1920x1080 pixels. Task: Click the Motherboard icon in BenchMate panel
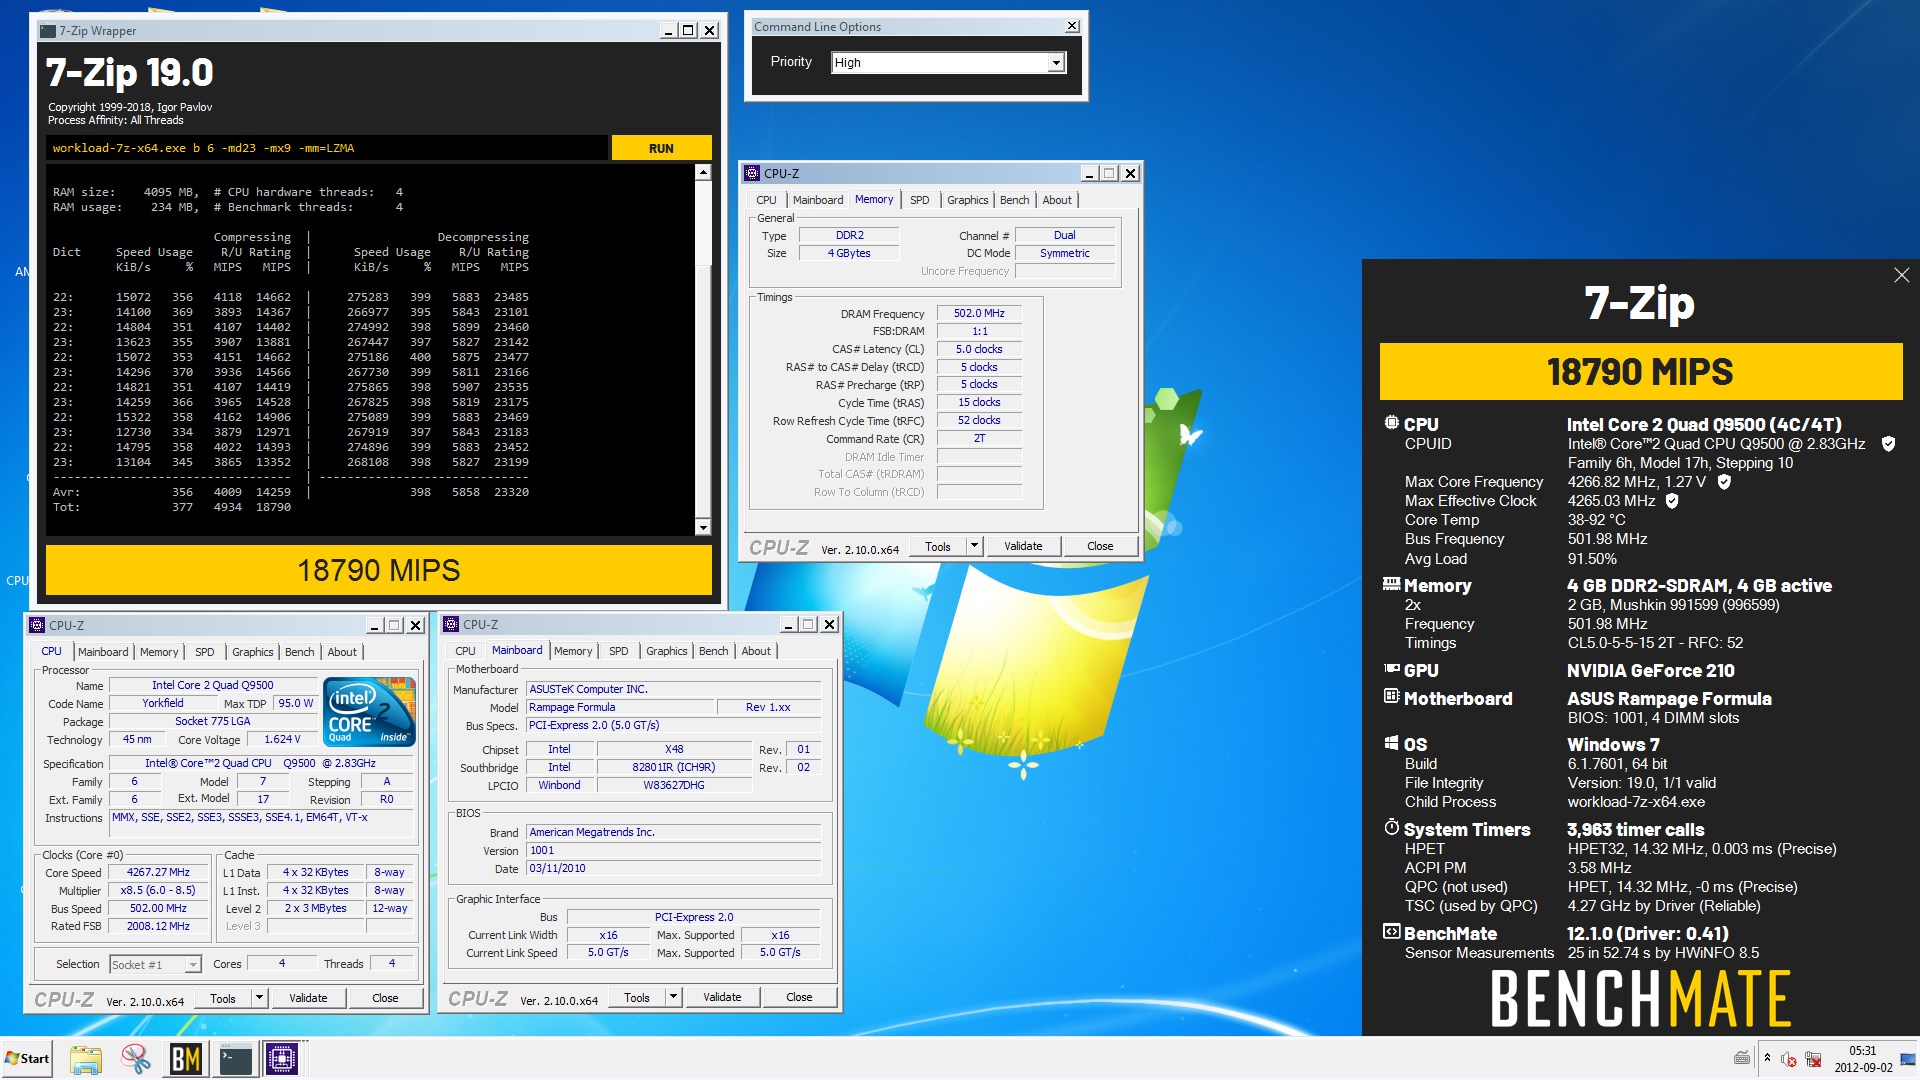1391,696
